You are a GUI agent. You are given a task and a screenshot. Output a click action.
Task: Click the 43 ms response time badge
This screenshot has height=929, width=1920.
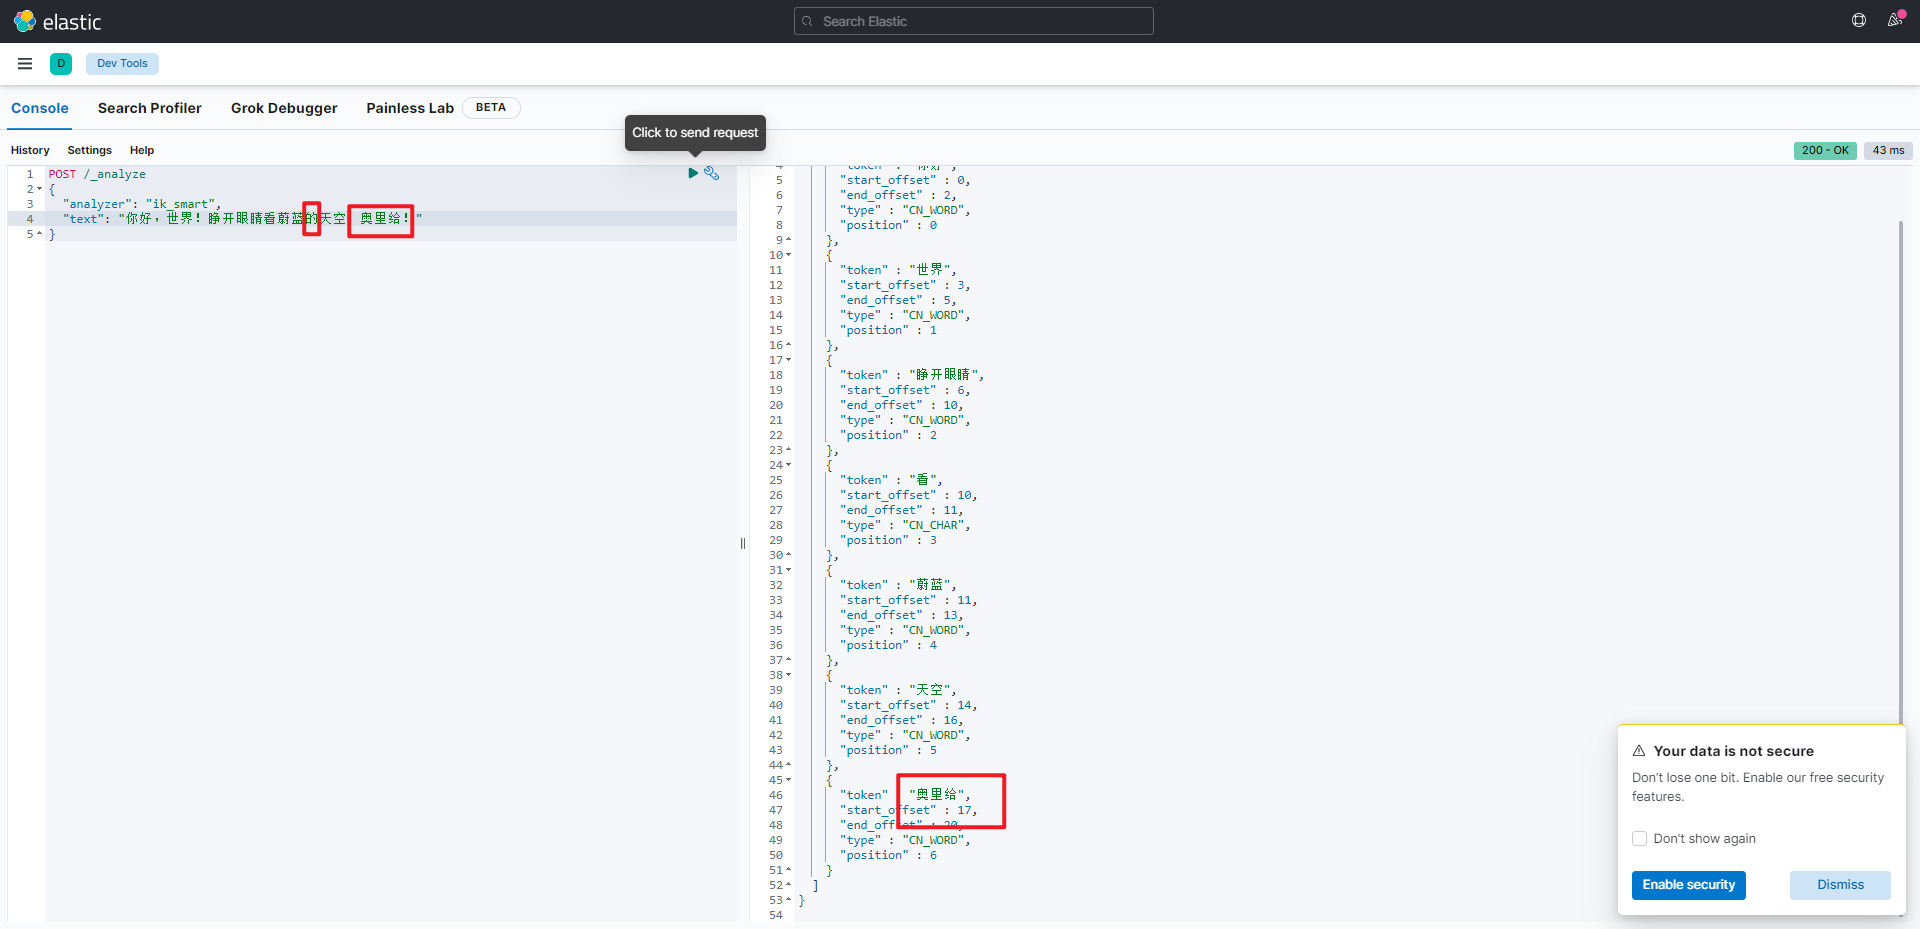coord(1888,150)
